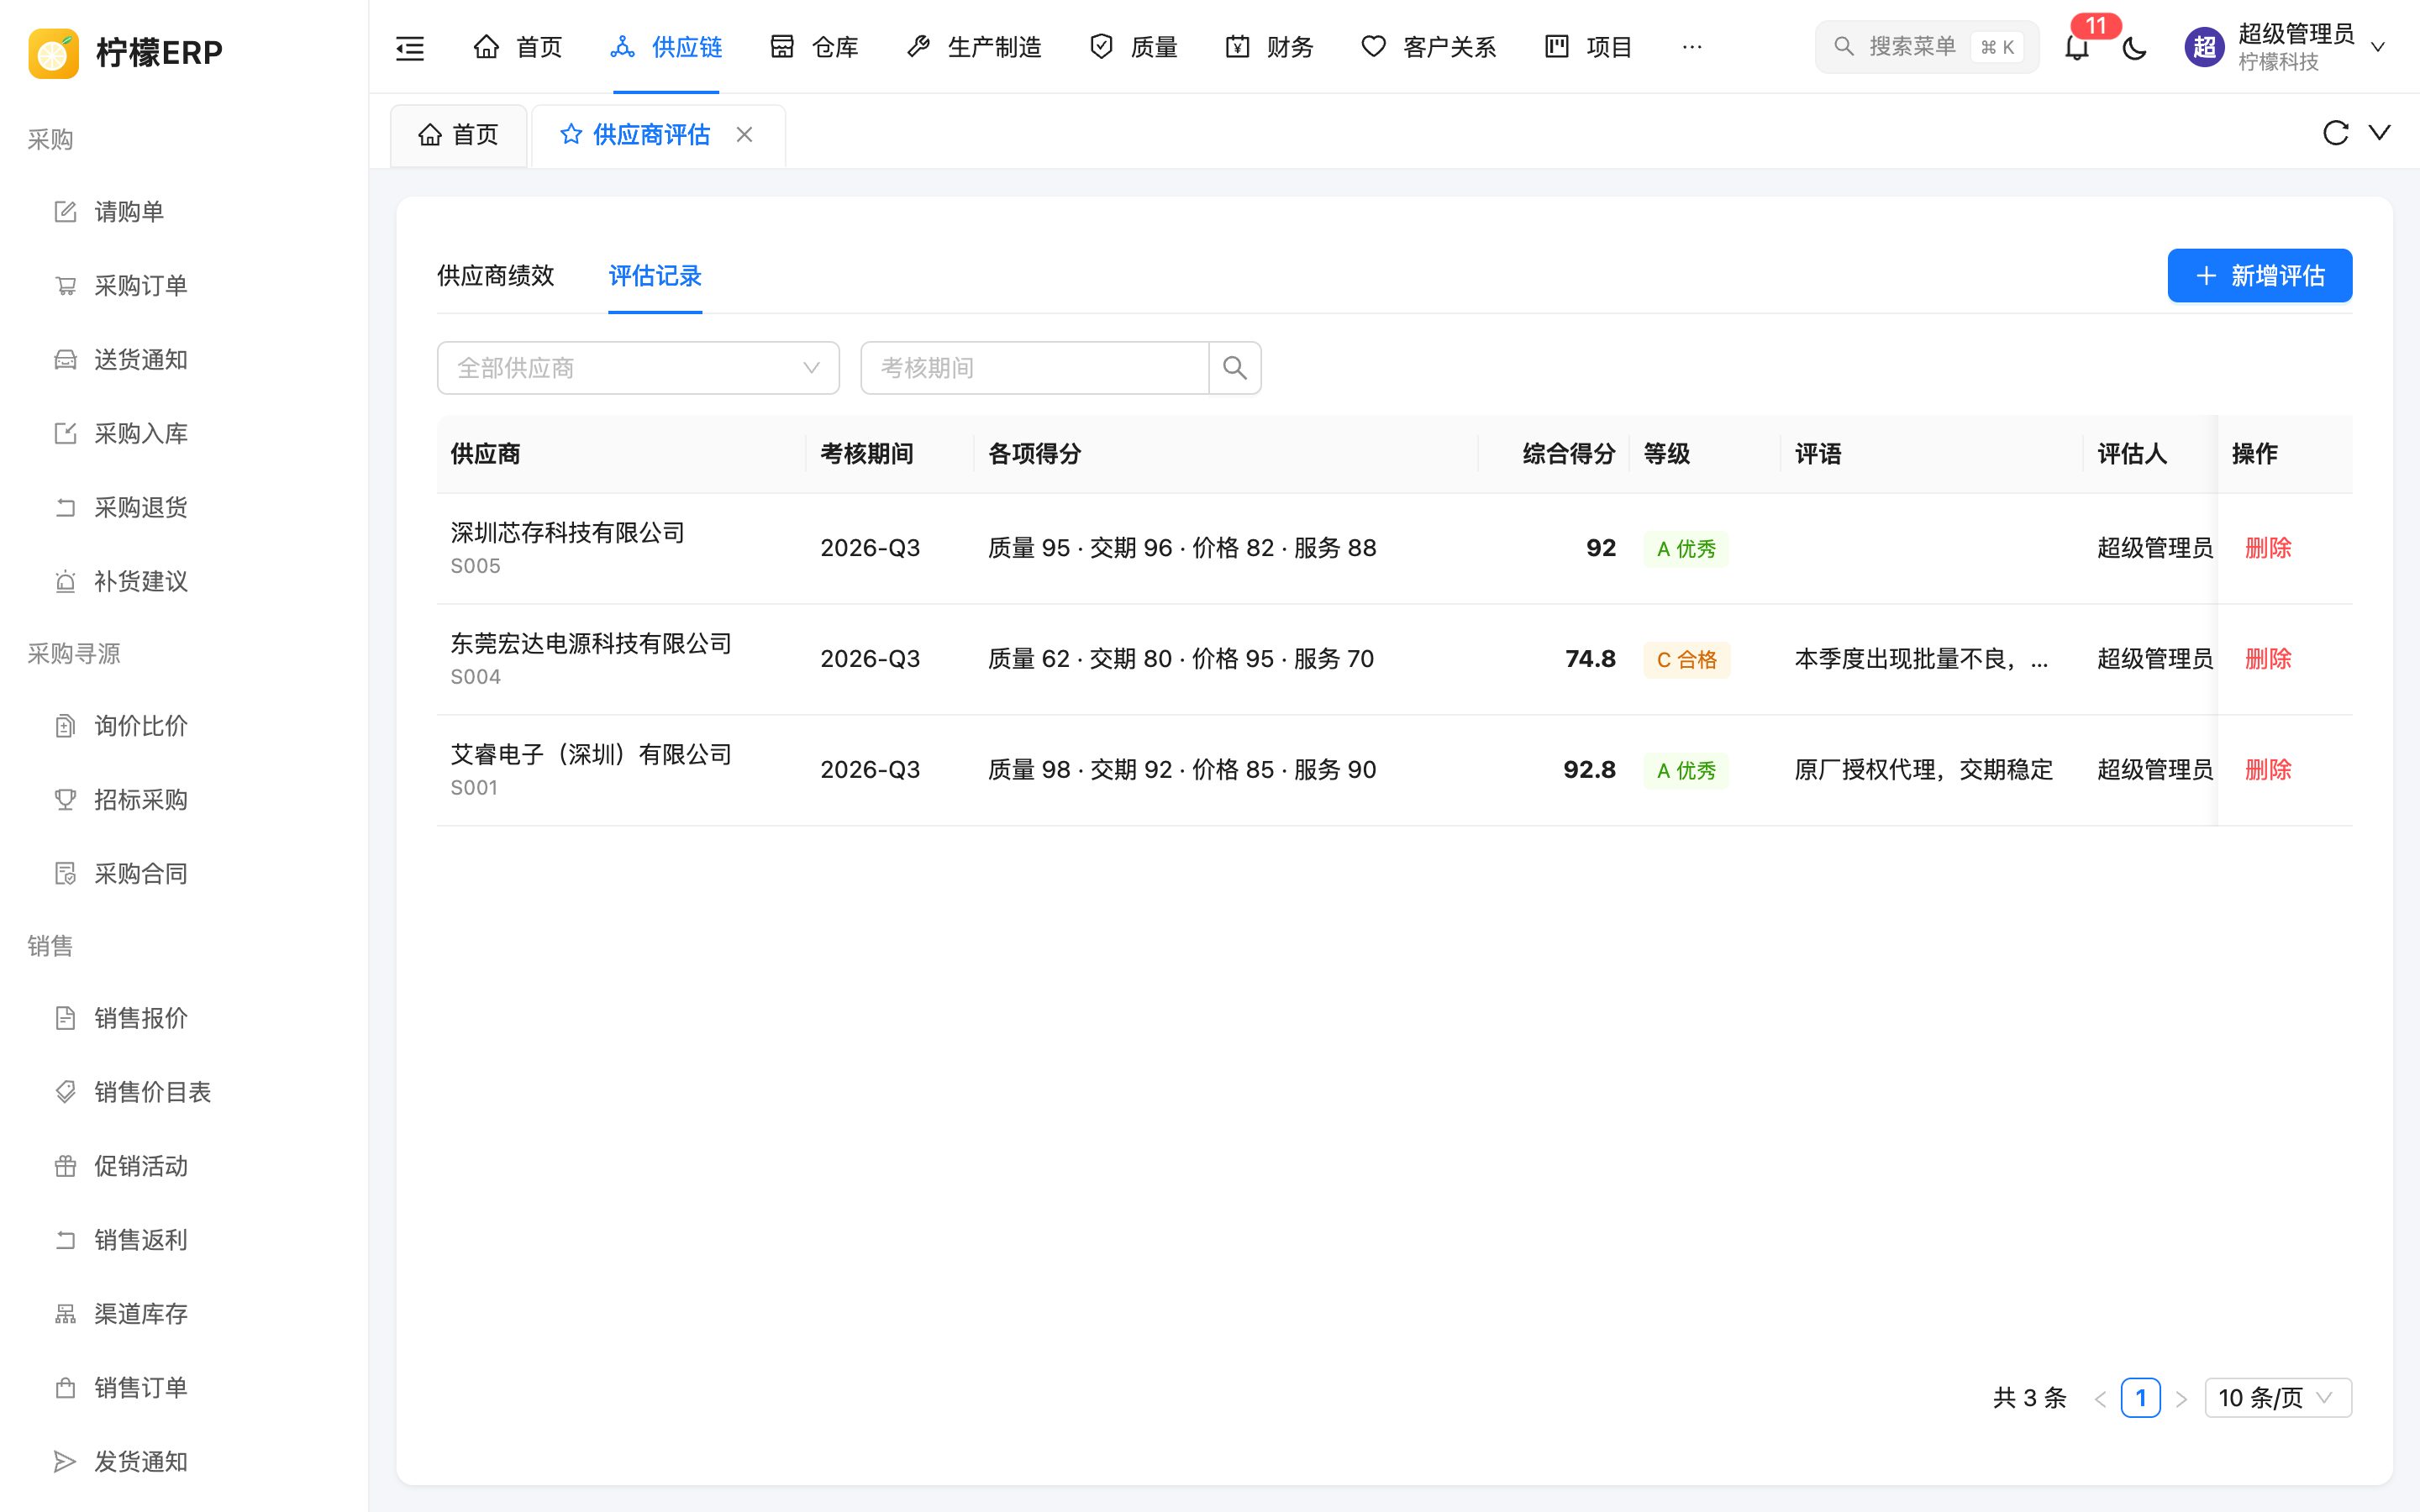Image resolution: width=2420 pixels, height=1512 pixels.
Task: Expand the 全部供应商 dropdown
Action: coord(638,368)
